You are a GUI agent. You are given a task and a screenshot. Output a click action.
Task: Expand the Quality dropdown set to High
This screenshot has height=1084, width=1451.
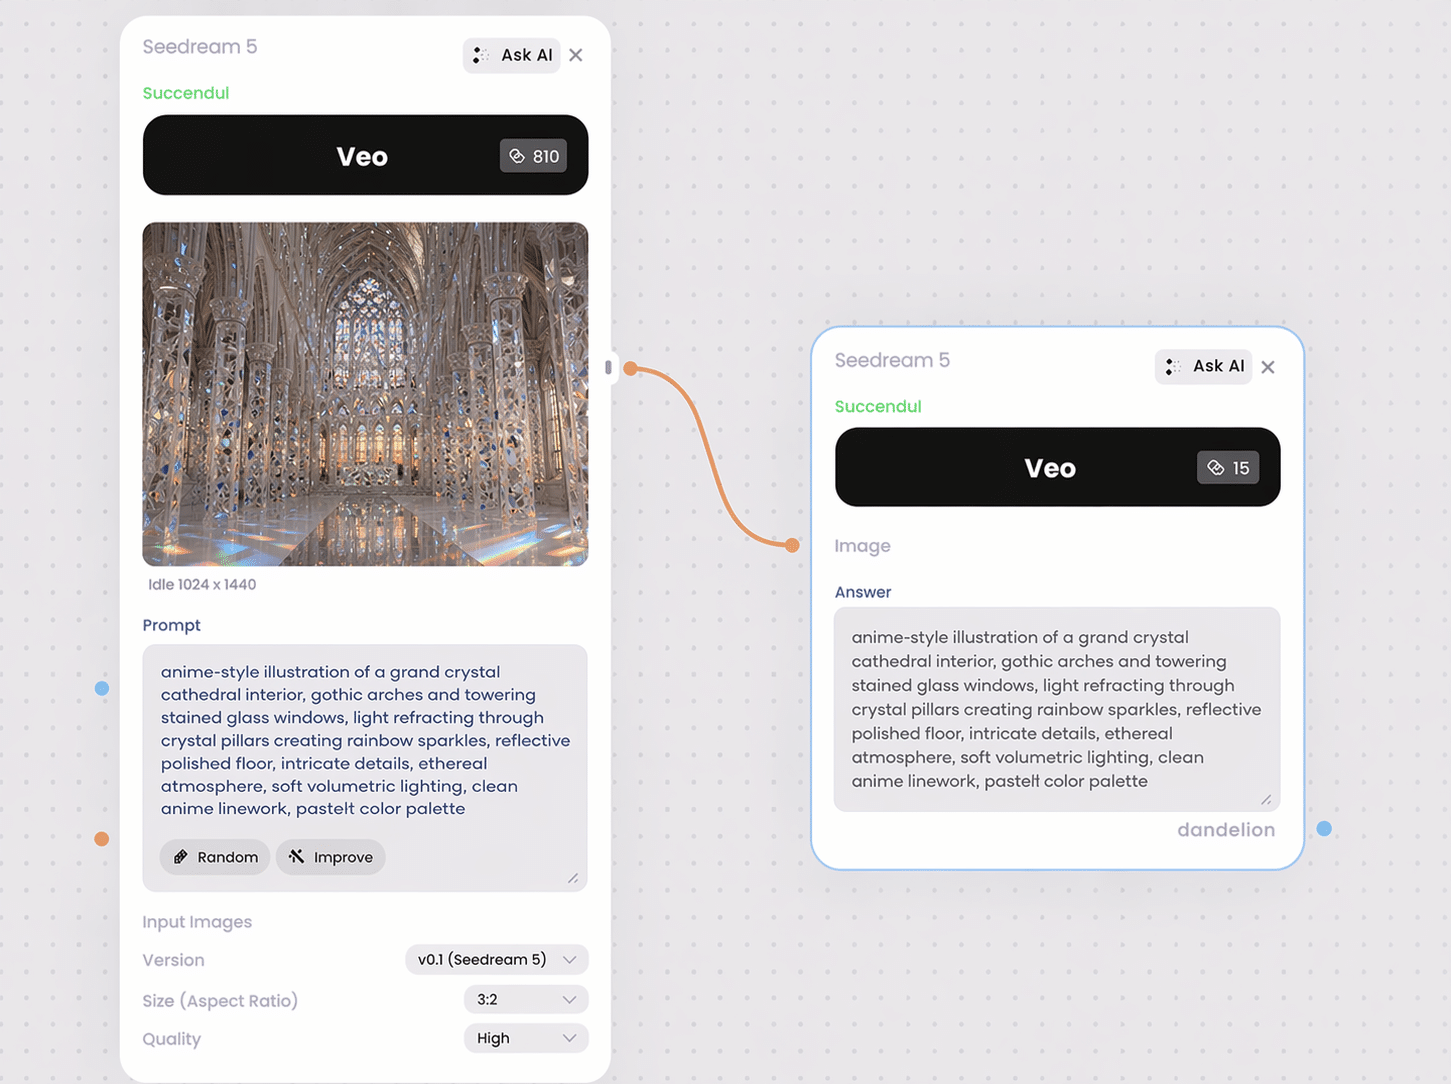[x=526, y=1038]
